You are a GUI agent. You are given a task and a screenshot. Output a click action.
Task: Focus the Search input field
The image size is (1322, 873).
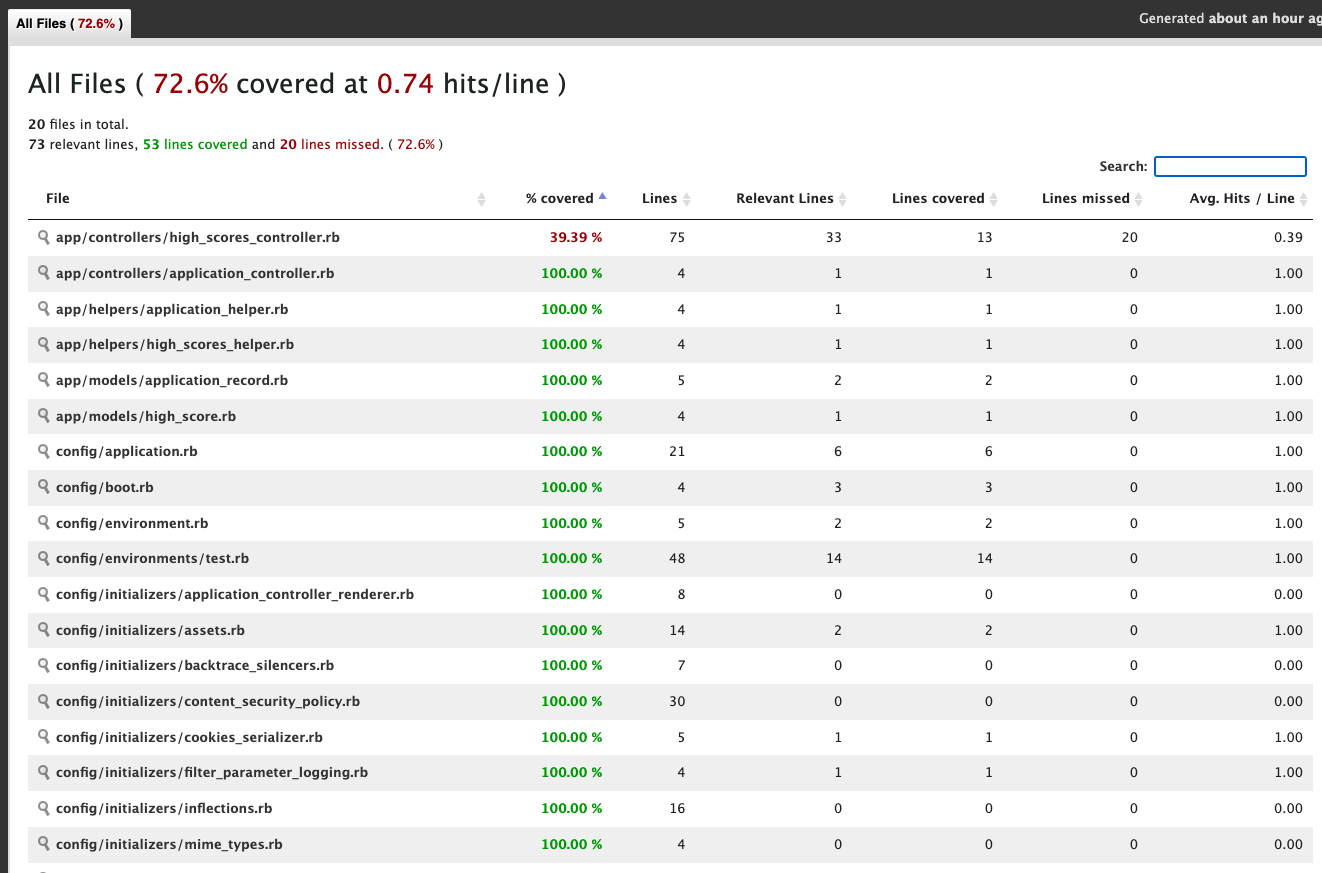[x=1230, y=167]
